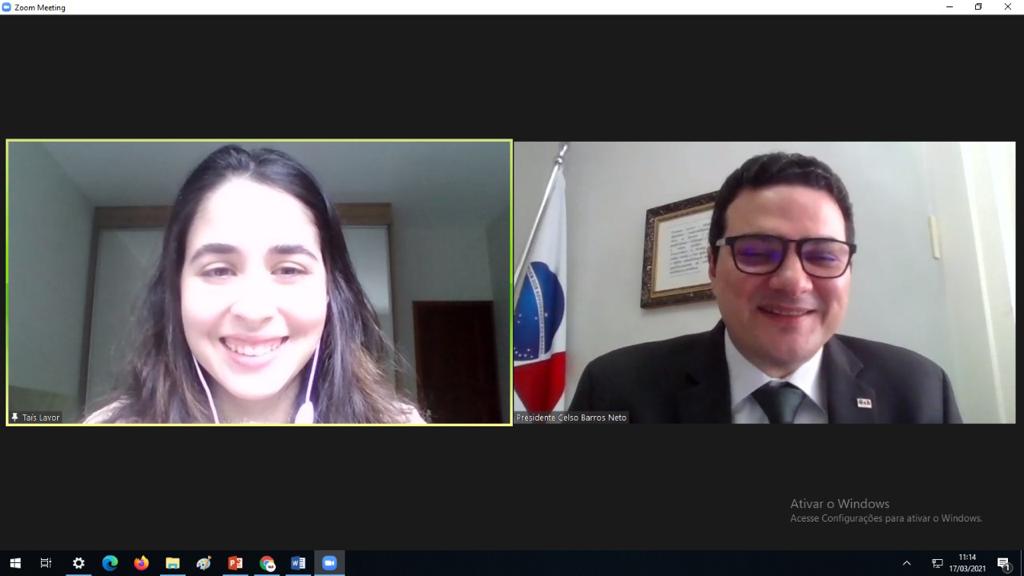Click the Zoom Meeting title bar icon
This screenshot has height=576, width=1024.
7,7
